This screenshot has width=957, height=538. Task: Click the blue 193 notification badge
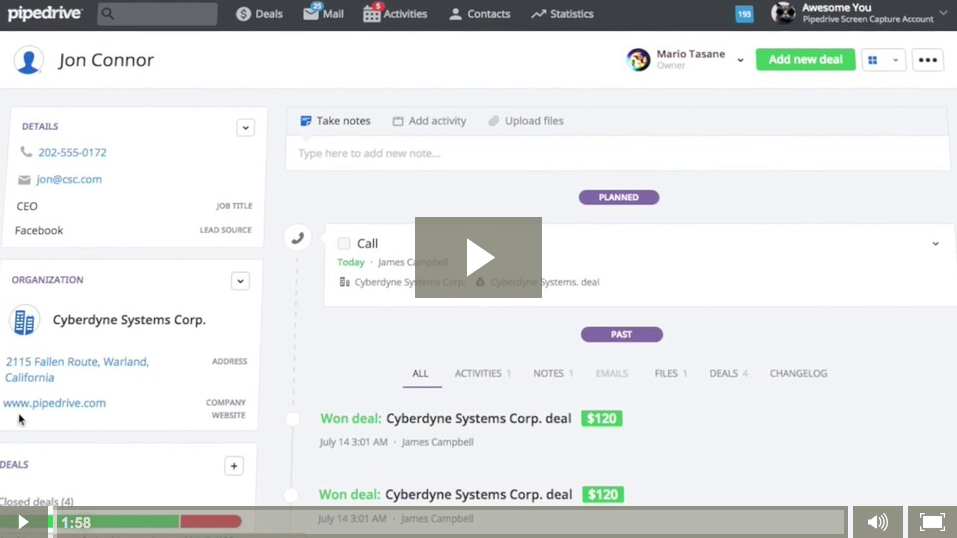pyautogui.click(x=744, y=13)
